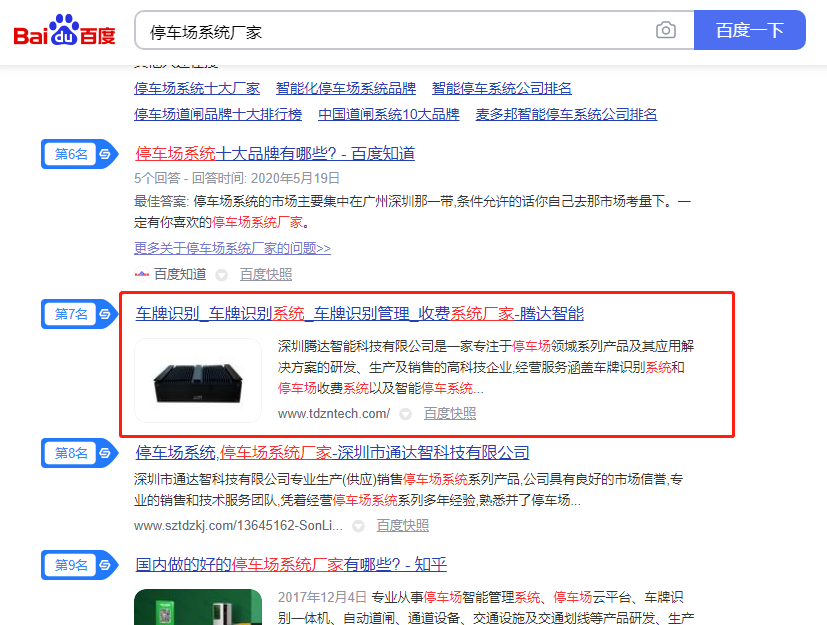Open related search 中国道闸系统10大品牌

(x=389, y=114)
